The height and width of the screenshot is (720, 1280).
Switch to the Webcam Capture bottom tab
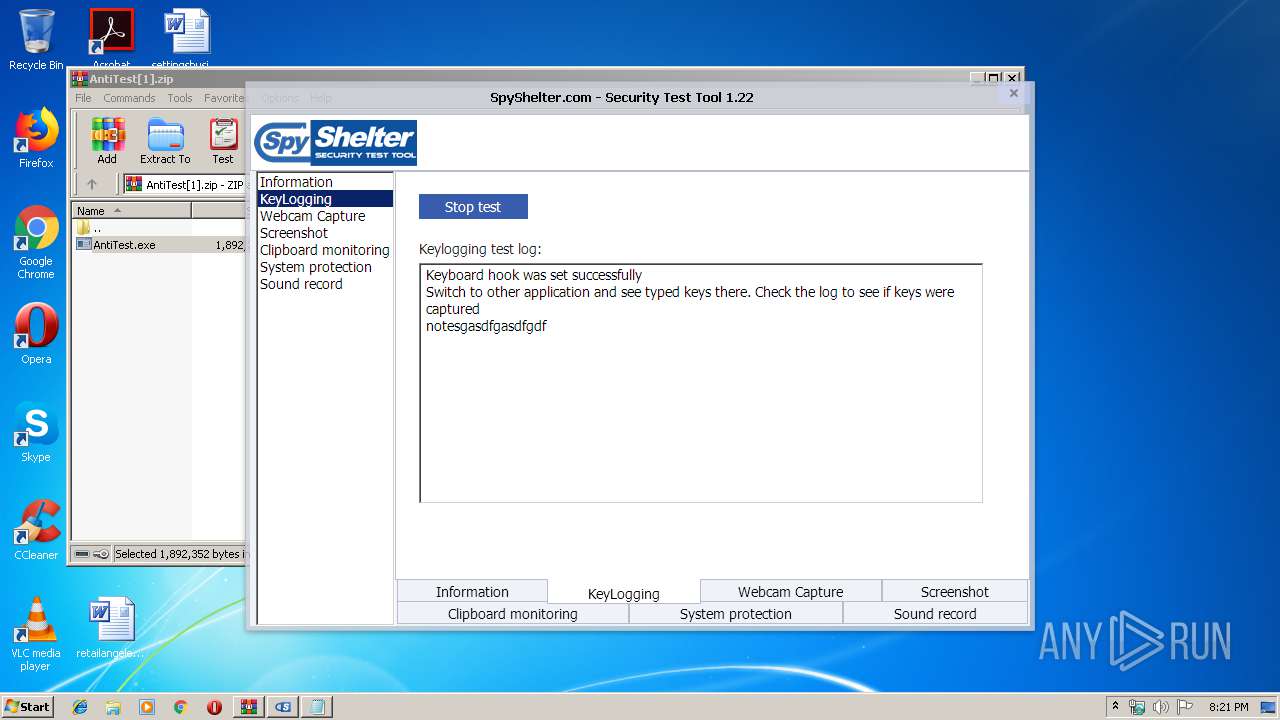tap(790, 591)
